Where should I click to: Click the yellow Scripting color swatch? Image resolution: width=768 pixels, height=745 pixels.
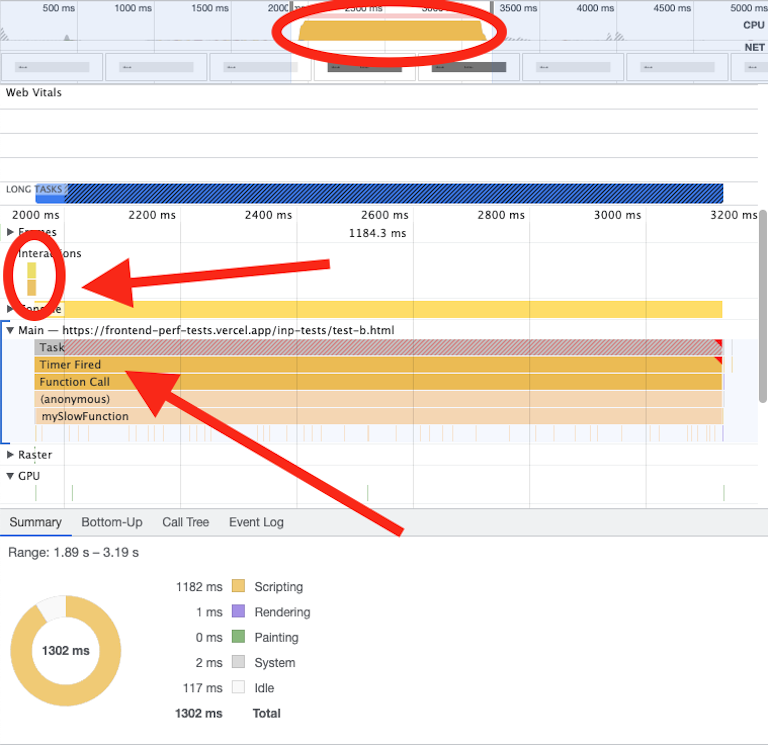tap(238, 587)
